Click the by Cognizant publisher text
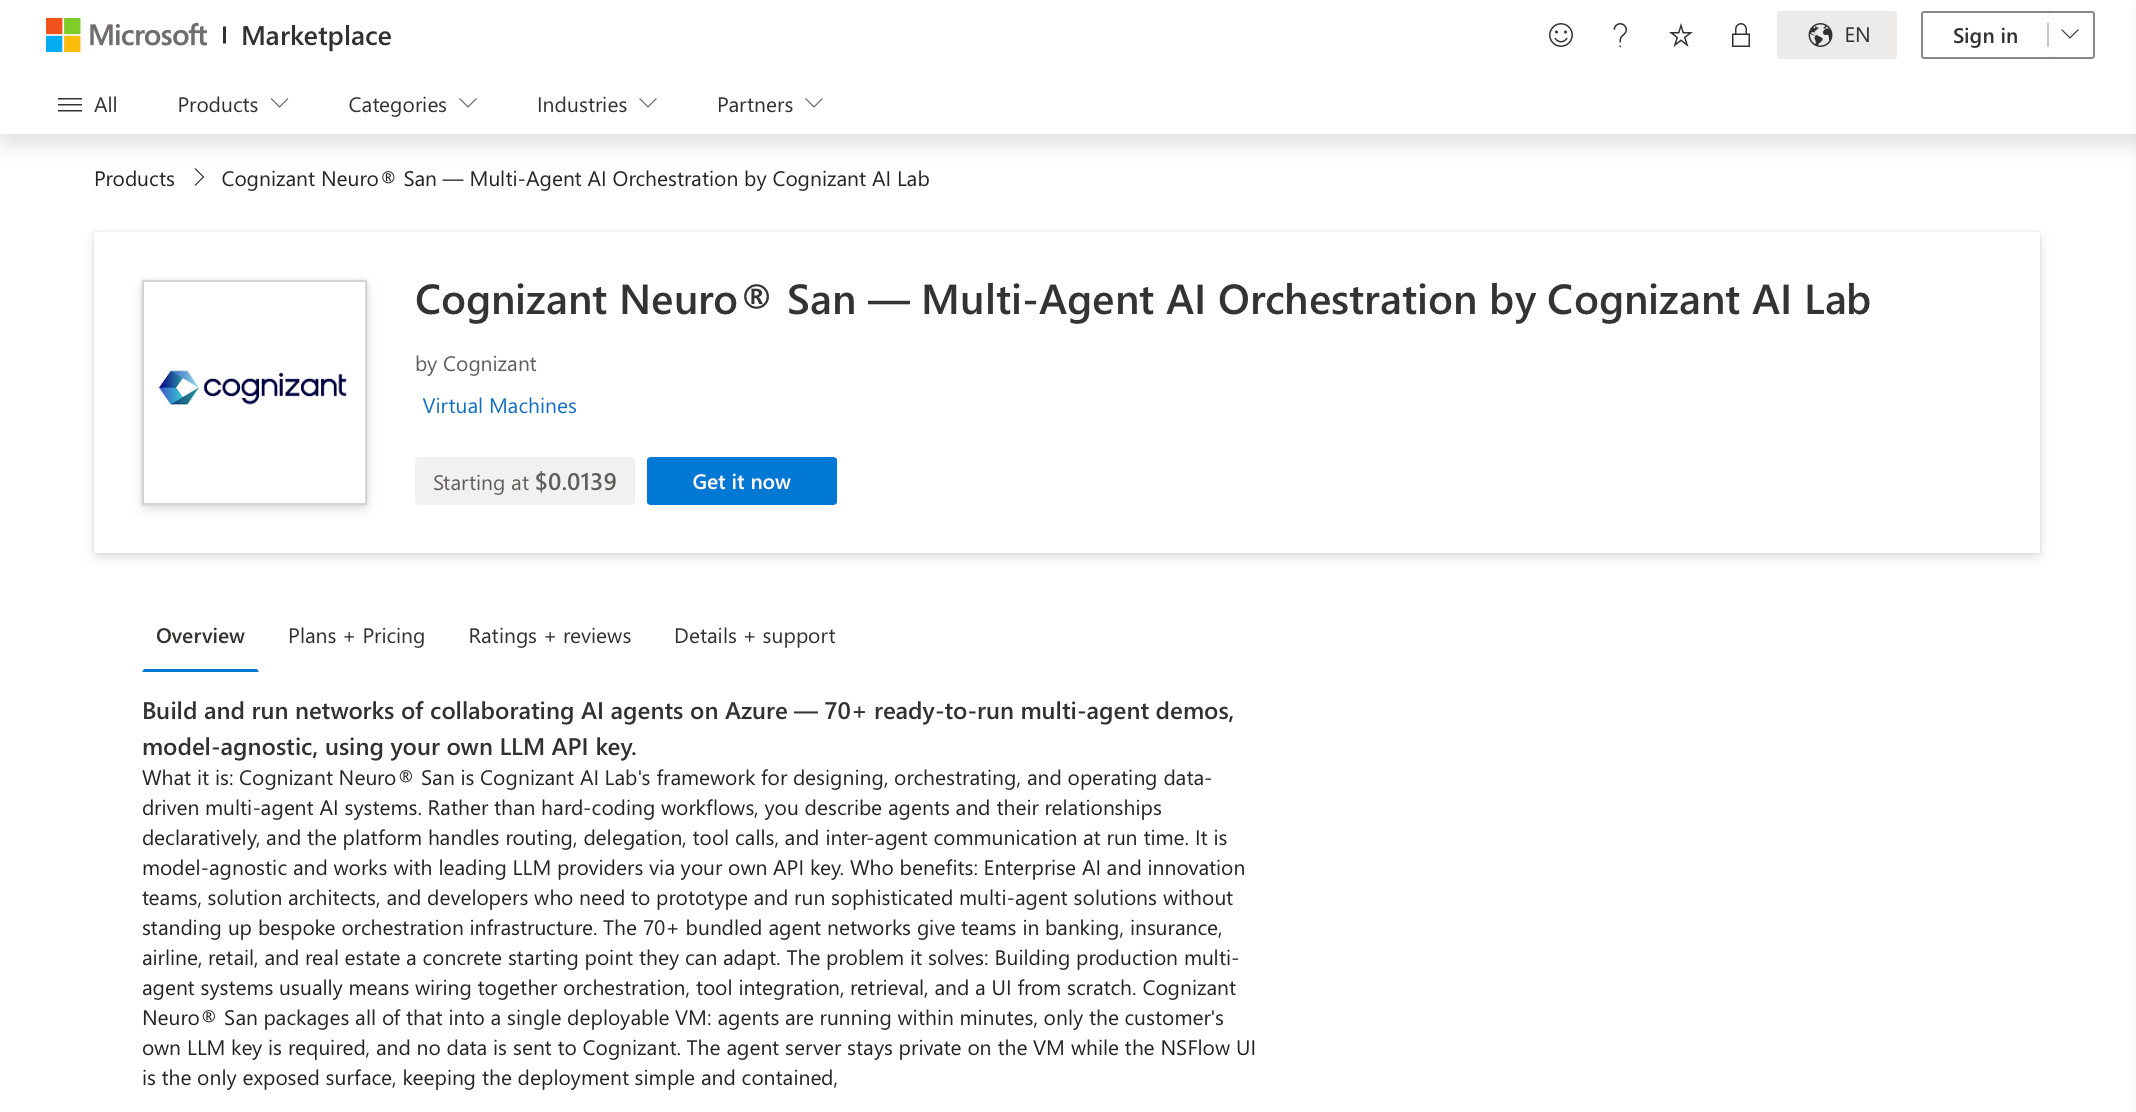The height and width of the screenshot is (1112, 2136). pos(476,364)
